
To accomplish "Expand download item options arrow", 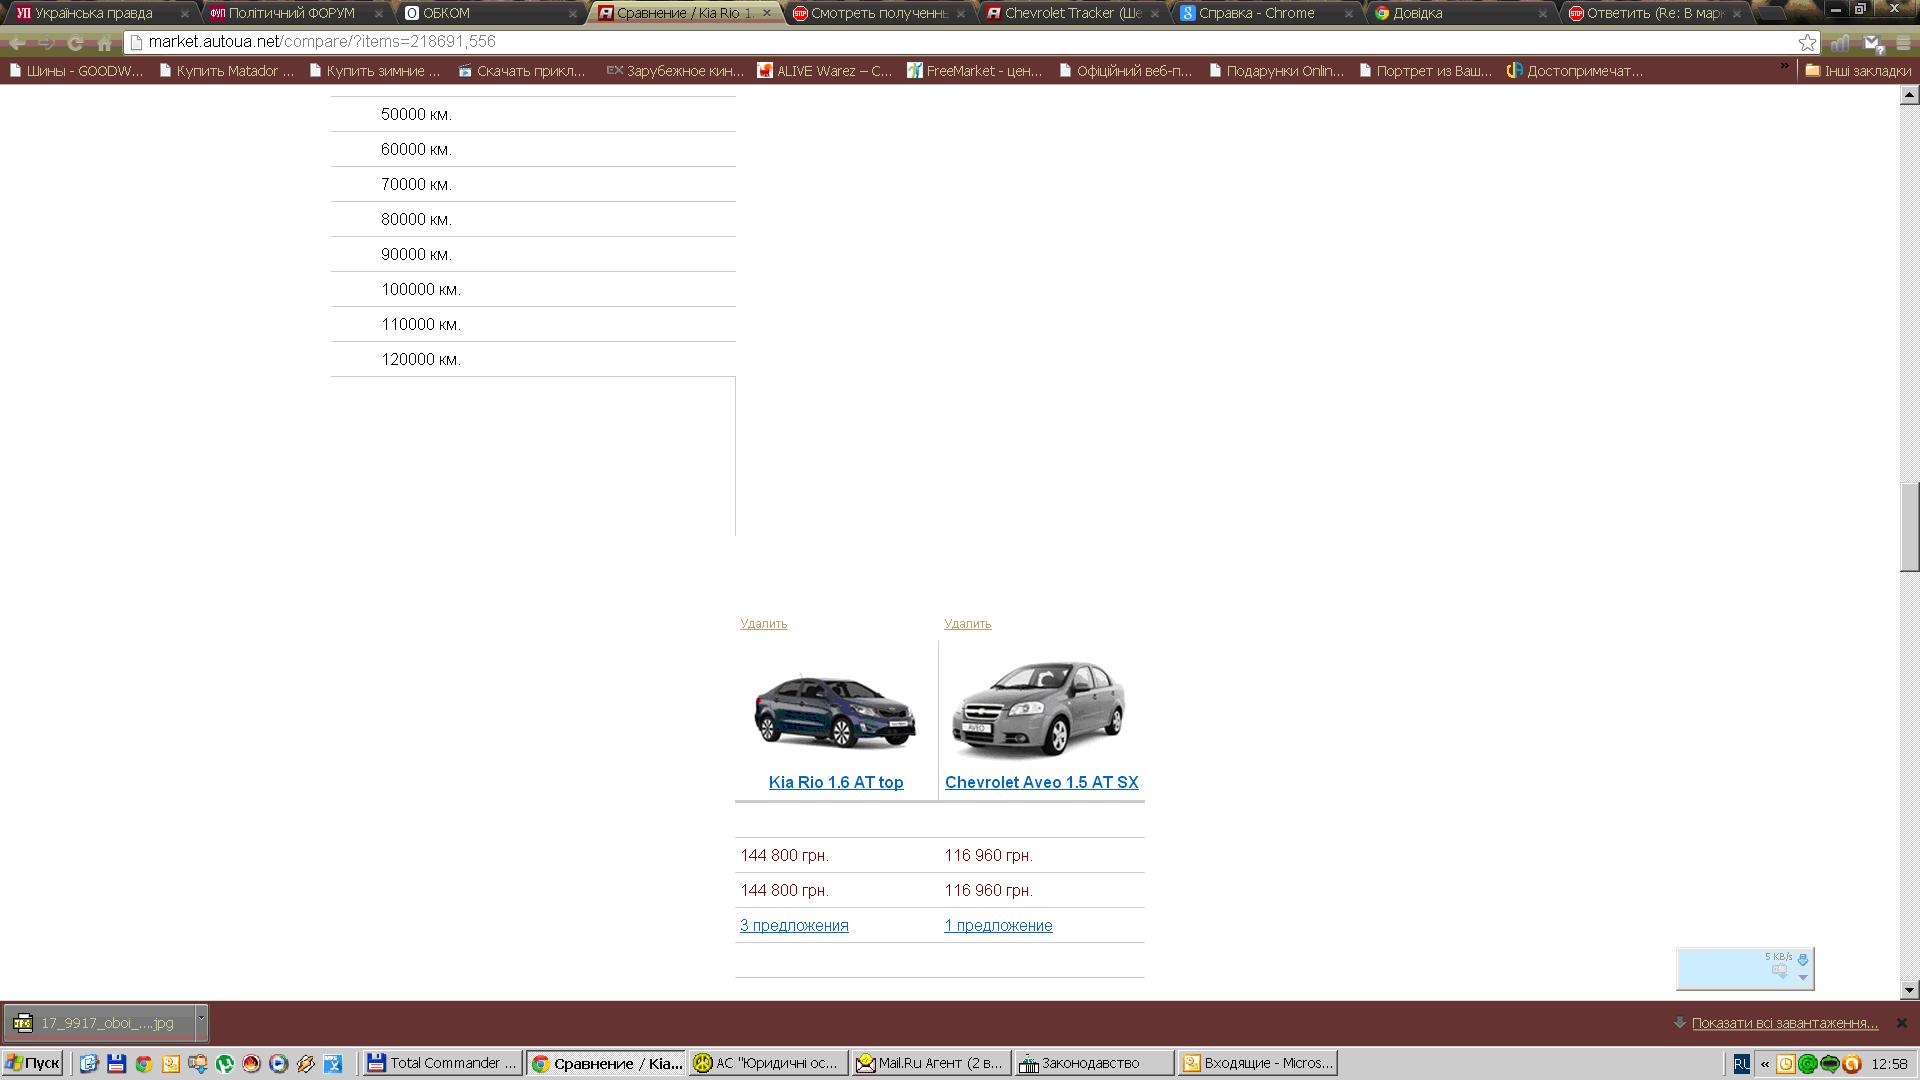I will 201,1018.
